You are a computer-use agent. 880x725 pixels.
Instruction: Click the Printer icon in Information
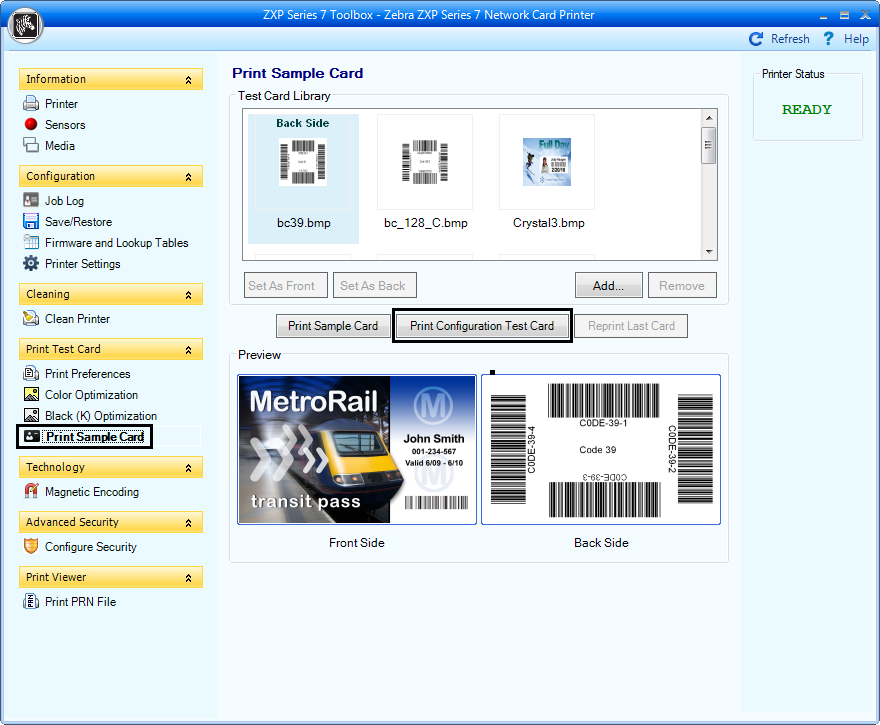coord(31,104)
